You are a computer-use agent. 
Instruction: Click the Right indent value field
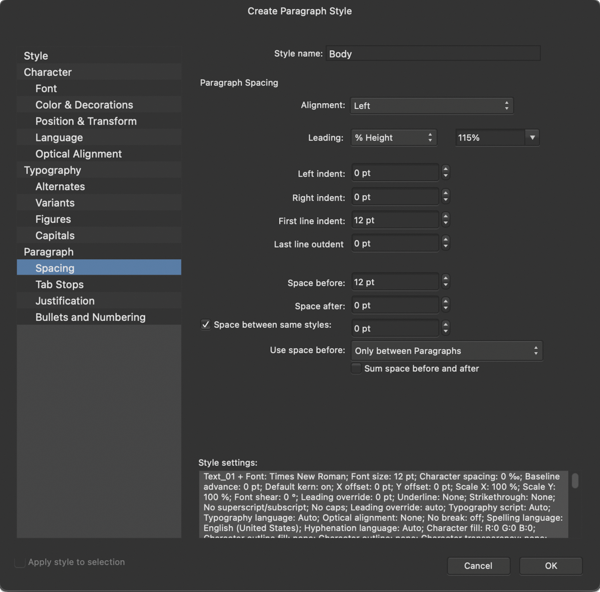coord(395,197)
